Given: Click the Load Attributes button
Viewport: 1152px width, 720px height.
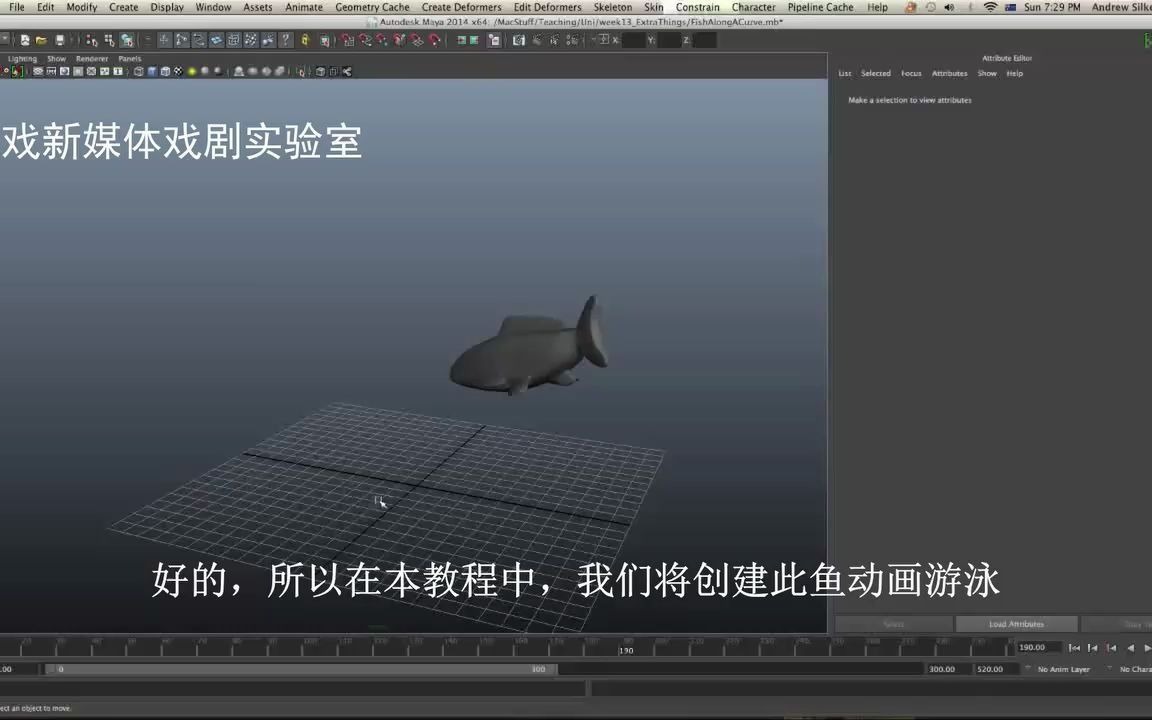Looking at the screenshot, I should click(1016, 623).
